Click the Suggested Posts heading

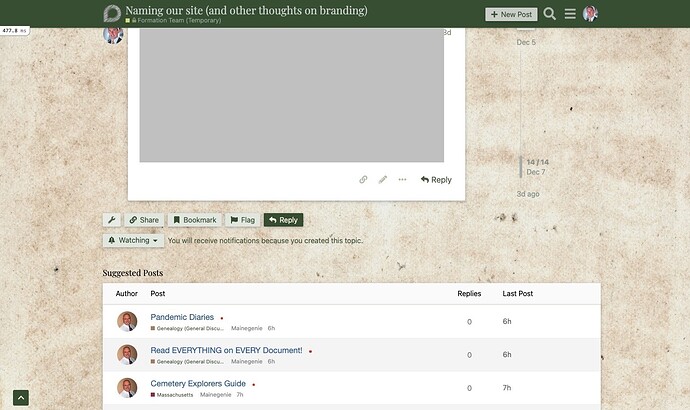pos(132,273)
